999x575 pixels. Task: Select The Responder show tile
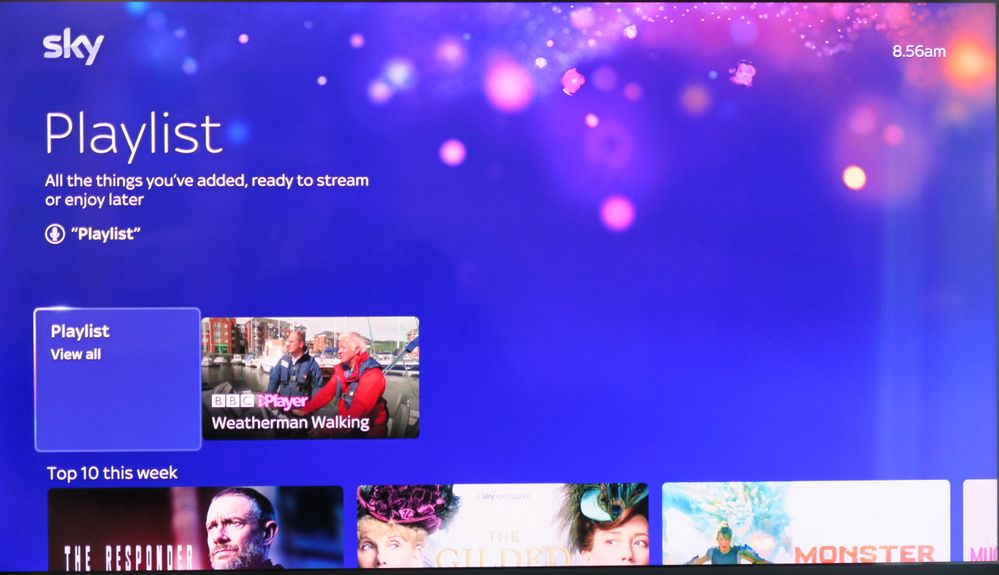click(195, 526)
